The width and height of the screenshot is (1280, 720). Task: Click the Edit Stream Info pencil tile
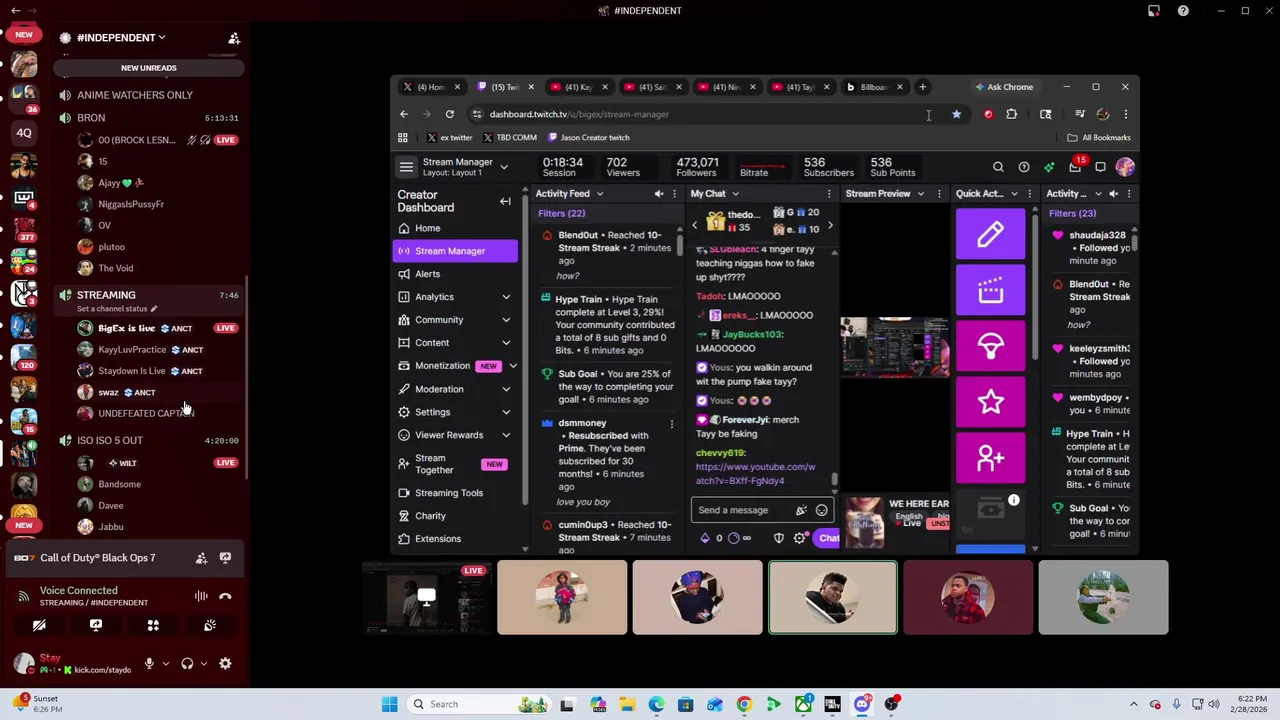(x=990, y=234)
